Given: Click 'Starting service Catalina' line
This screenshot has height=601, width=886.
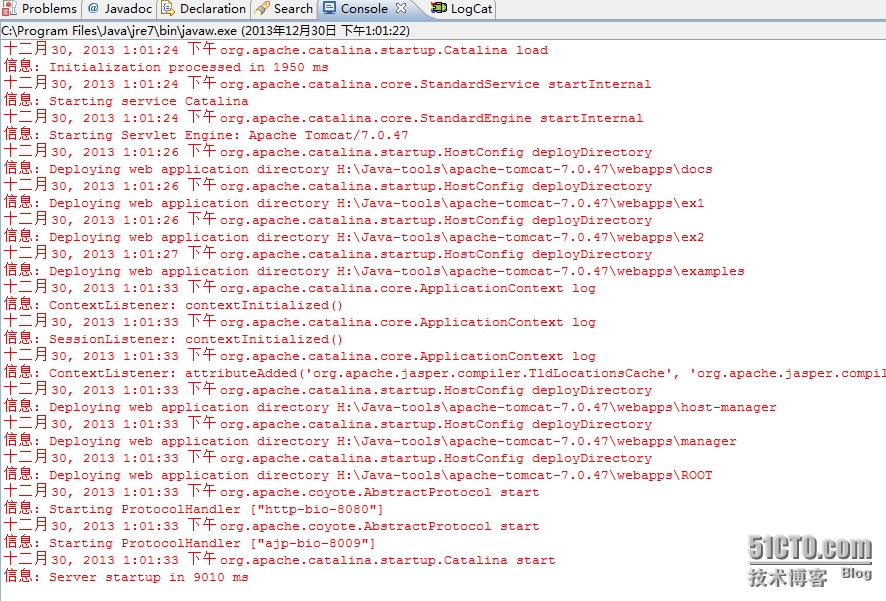Looking at the screenshot, I should point(126,101).
